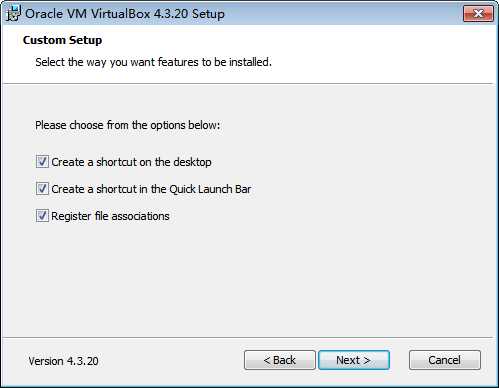The image size is (499, 388).
Task: Click the 'Oracle VM VirtualBox 4.3.20 Setup' title text
Action: pos(125,14)
